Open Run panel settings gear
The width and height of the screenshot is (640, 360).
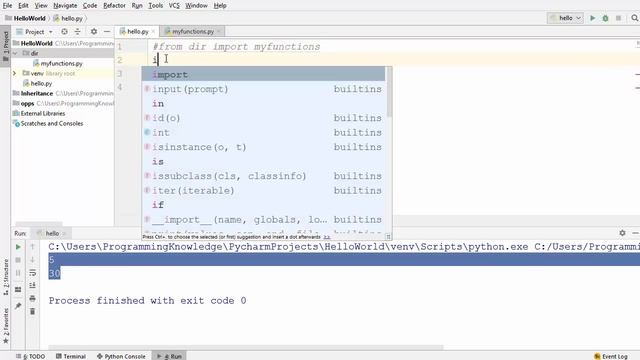click(x=622, y=233)
